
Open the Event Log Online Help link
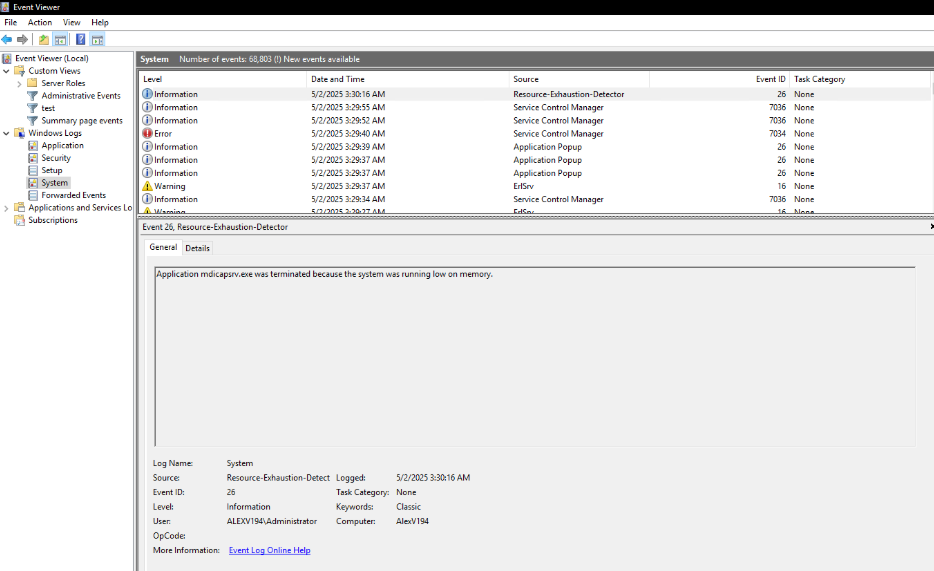(269, 550)
